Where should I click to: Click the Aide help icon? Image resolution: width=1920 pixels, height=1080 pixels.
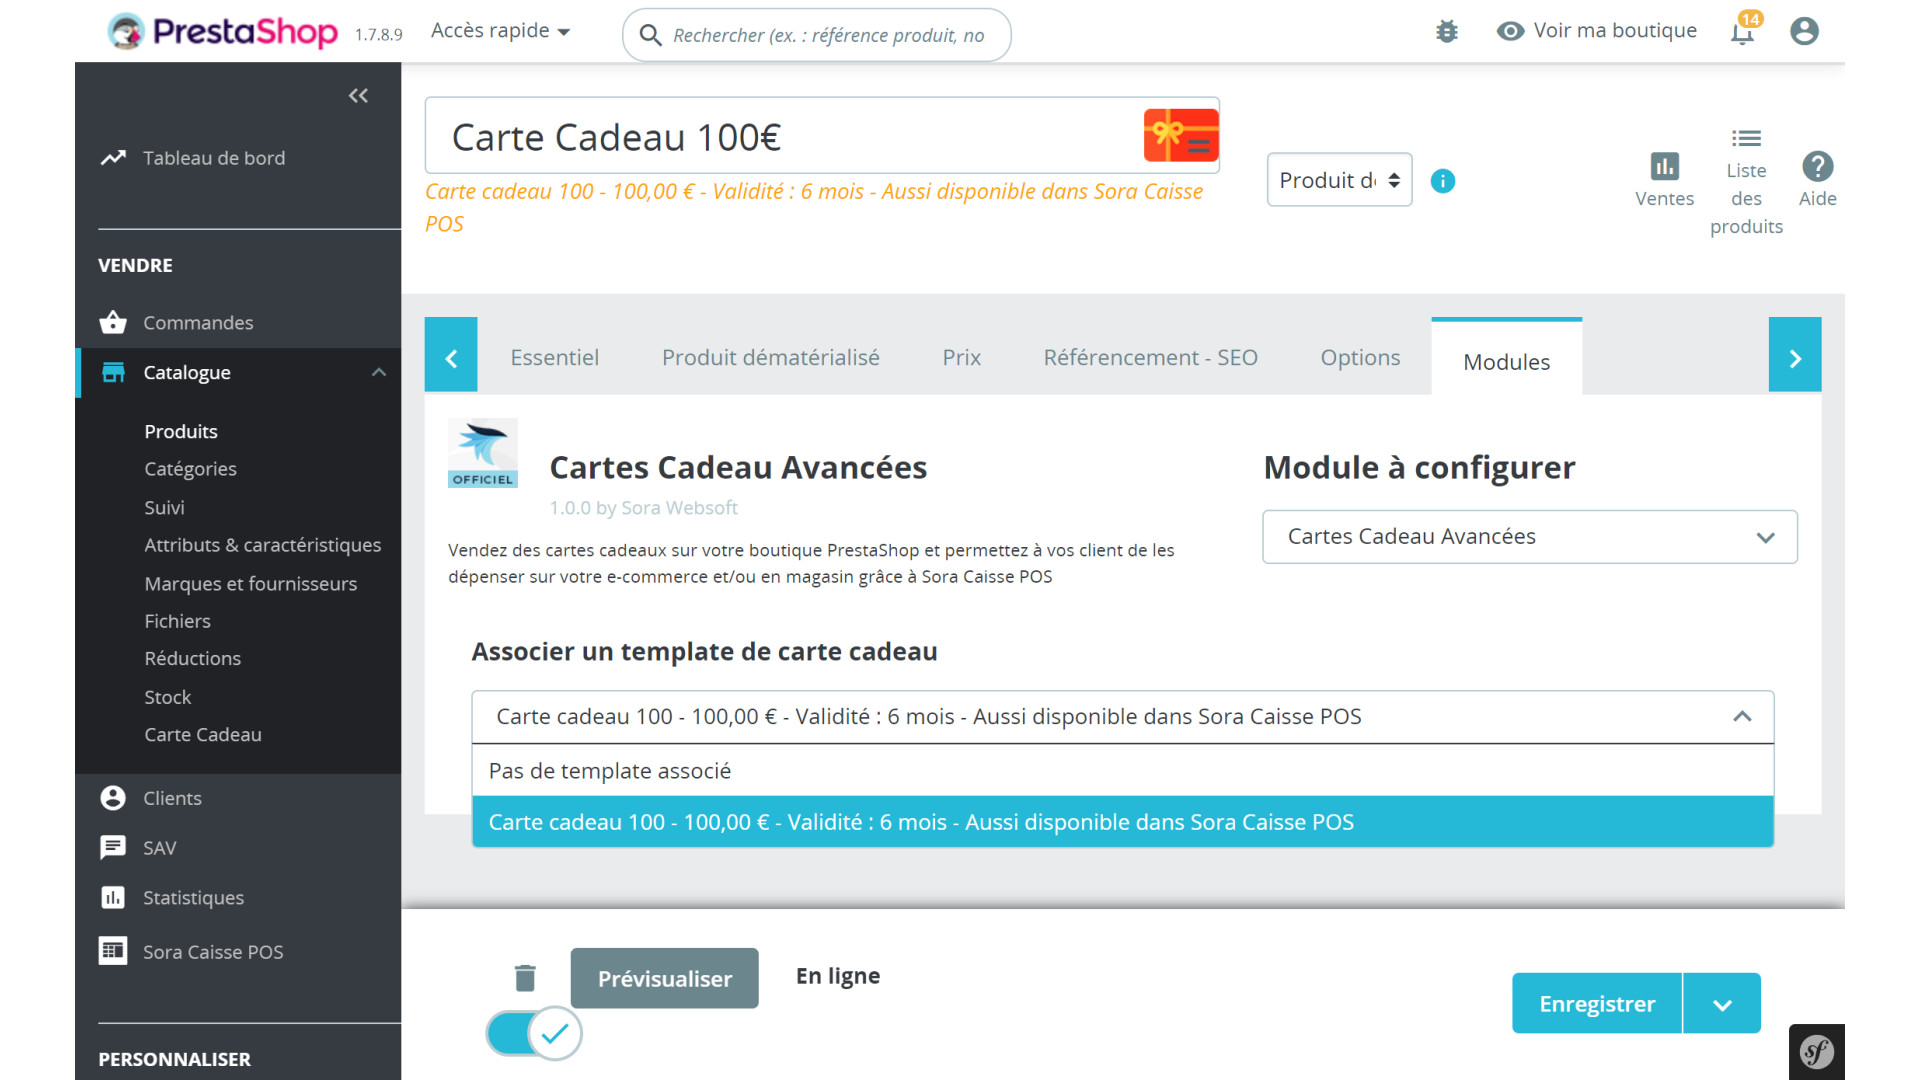pyautogui.click(x=1817, y=167)
